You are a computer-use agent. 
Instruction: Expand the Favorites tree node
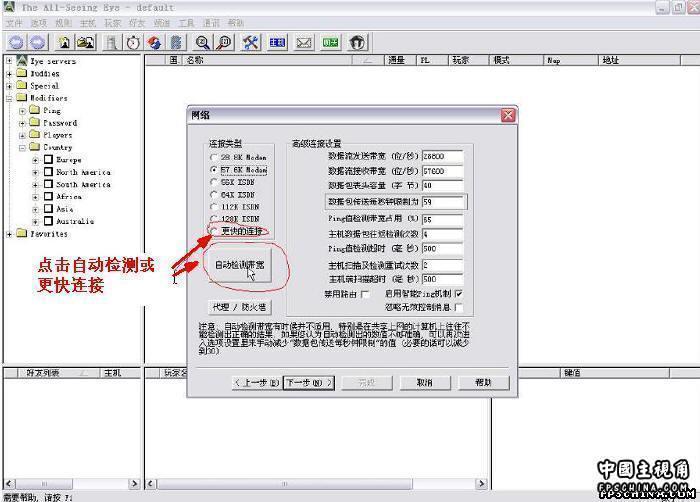tap(9, 234)
